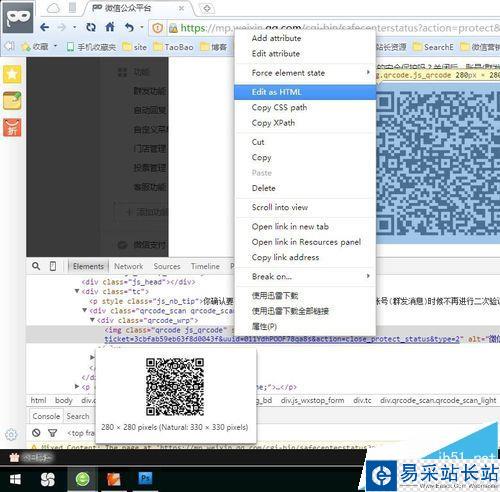Open the dropdown beside the back forward arrows
This screenshot has height=492, width=500.
75,27
